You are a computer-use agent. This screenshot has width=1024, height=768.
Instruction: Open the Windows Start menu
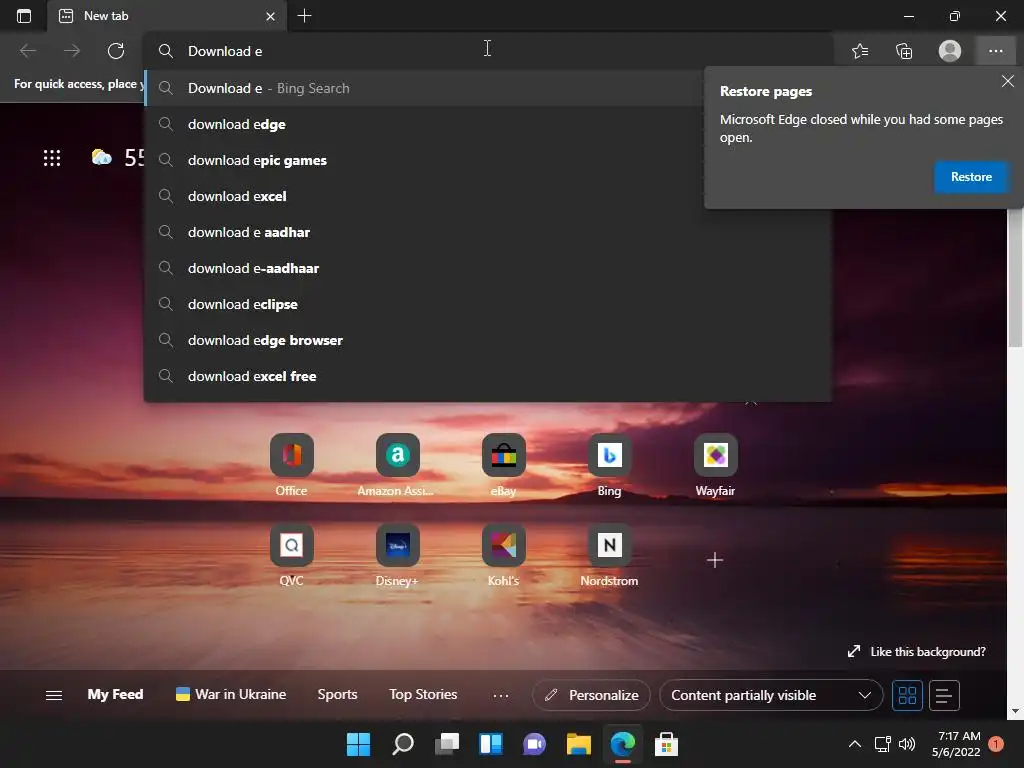tap(358, 744)
